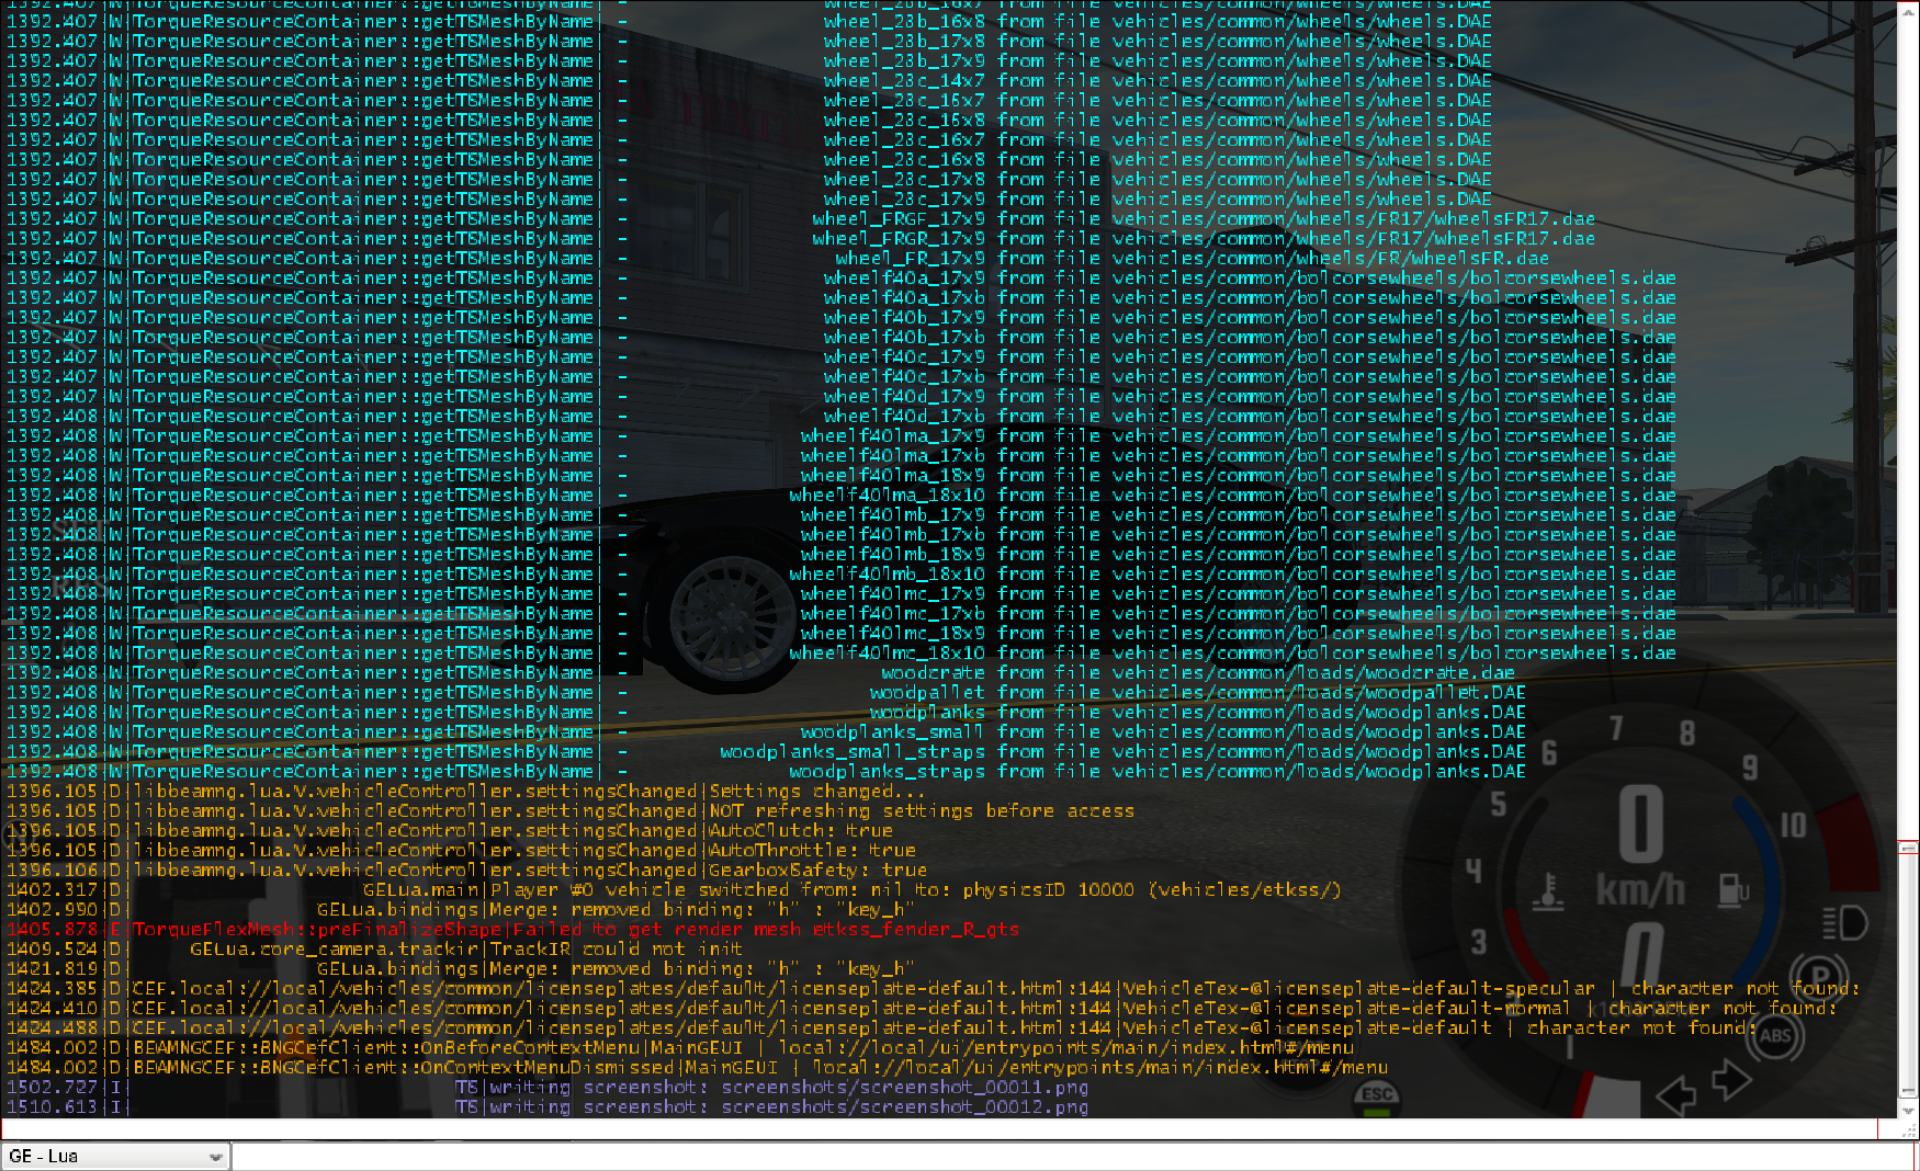1920x1171 pixels.
Task: Select the 'wheel_FRGF_17x9' log line
Action: click(801, 219)
